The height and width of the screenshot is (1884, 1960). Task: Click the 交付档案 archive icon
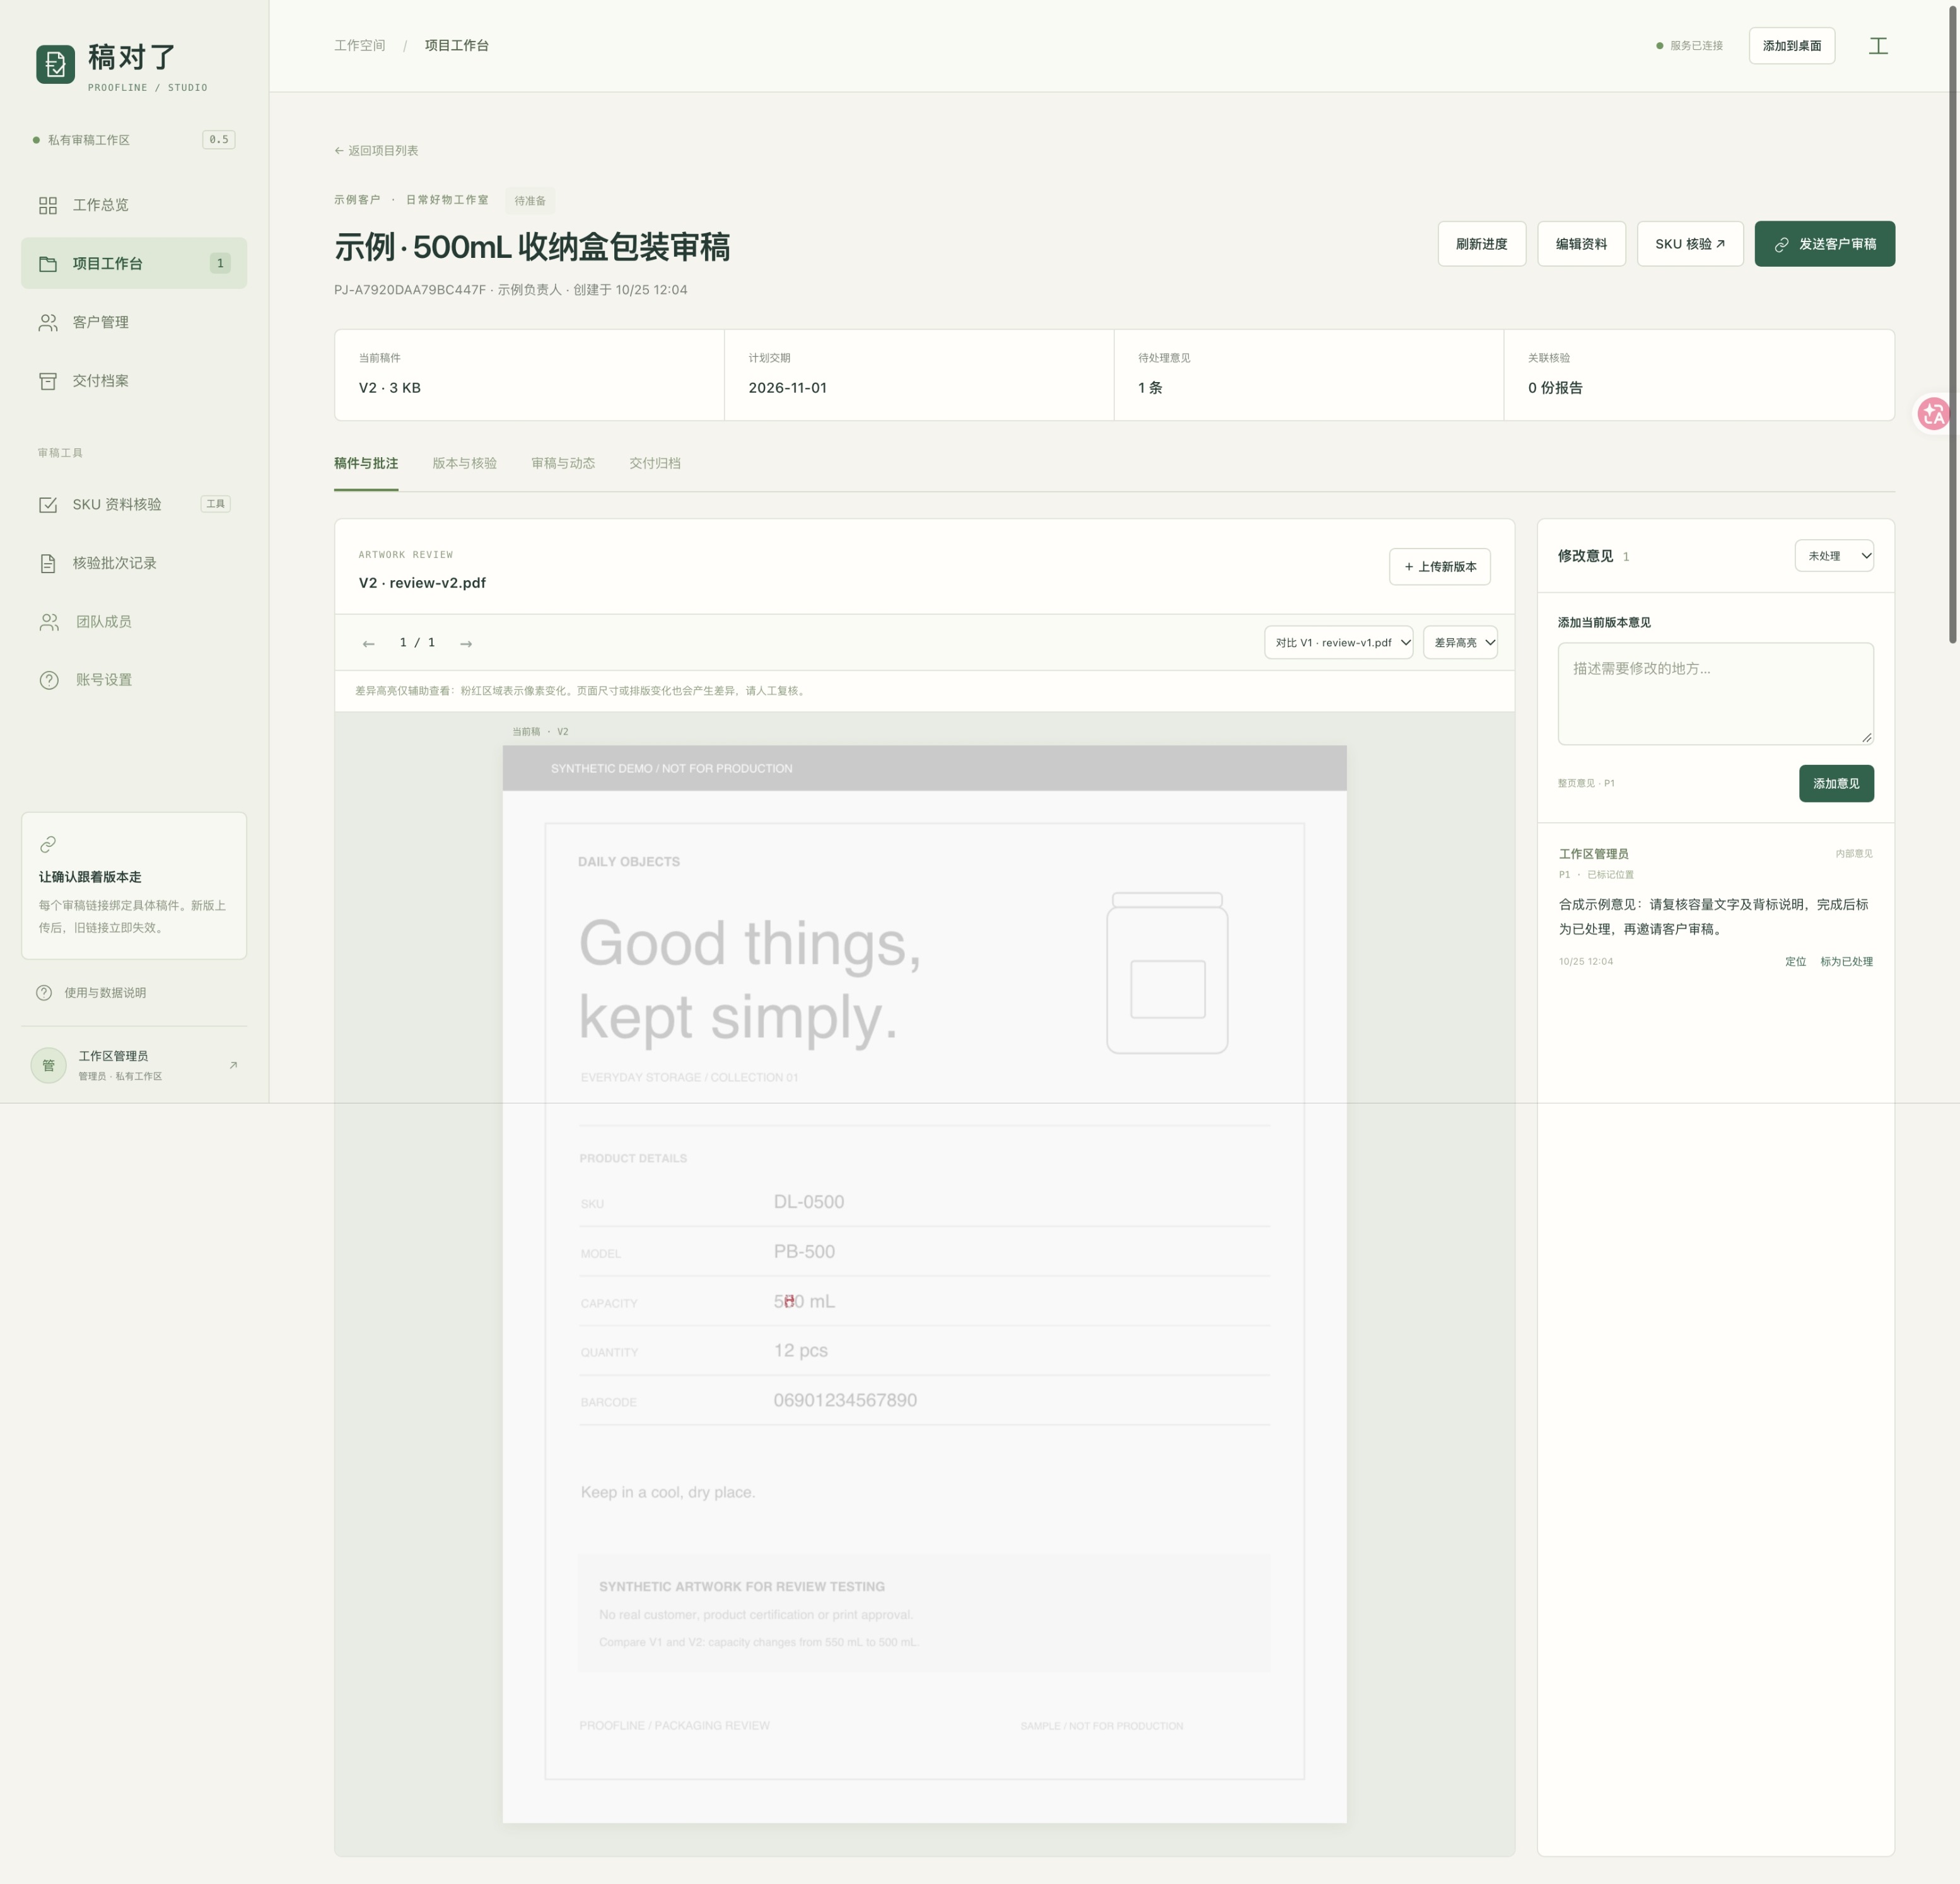tap(48, 381)
